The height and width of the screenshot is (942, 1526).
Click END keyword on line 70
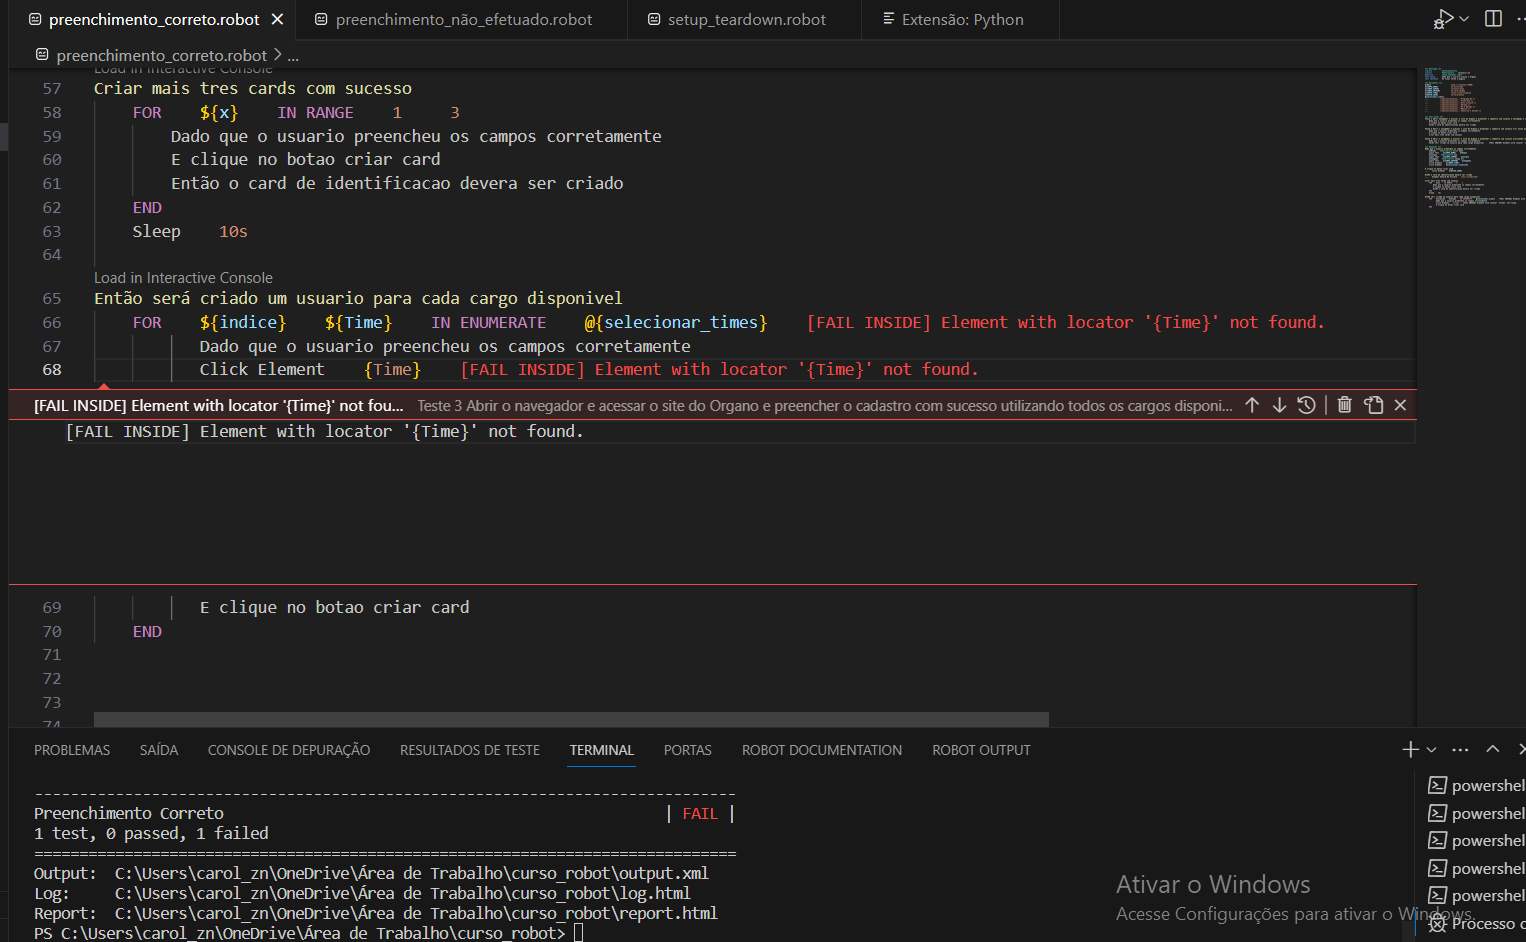(x=147, y=631)
